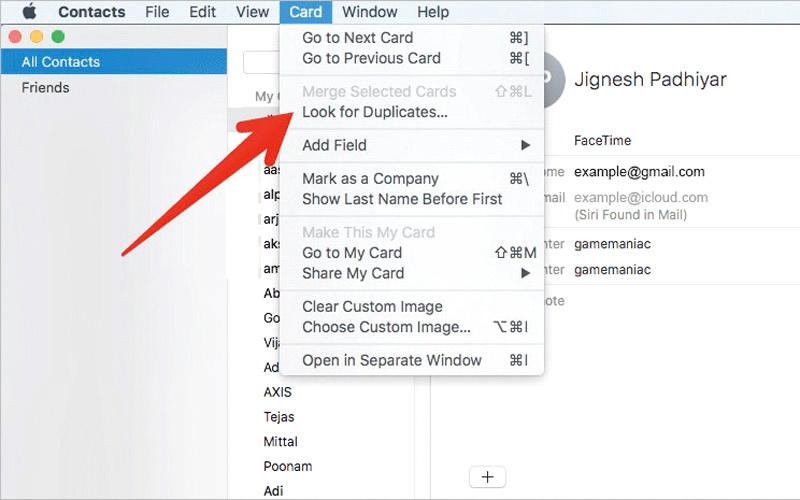The height and width of the screenshot is (500, 800).
Task: Select All Contacts in sidebar
Action: point(61,62)
